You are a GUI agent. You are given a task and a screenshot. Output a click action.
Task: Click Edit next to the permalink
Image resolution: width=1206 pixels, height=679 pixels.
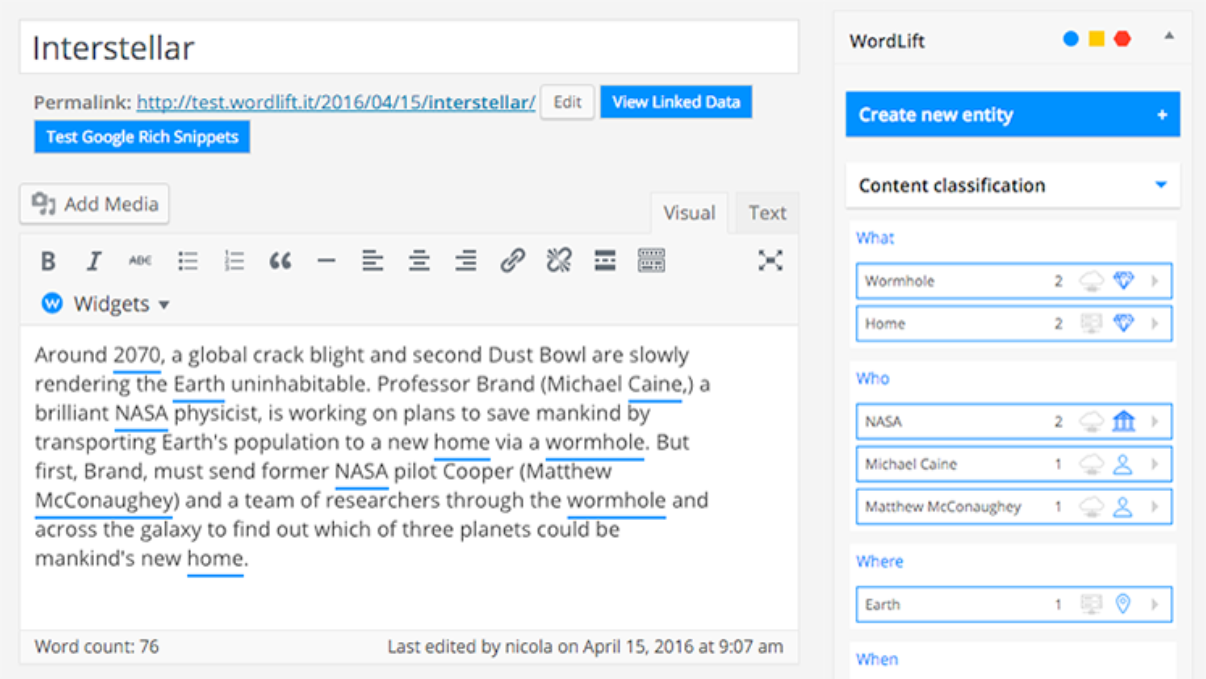(x=567, y=102)
